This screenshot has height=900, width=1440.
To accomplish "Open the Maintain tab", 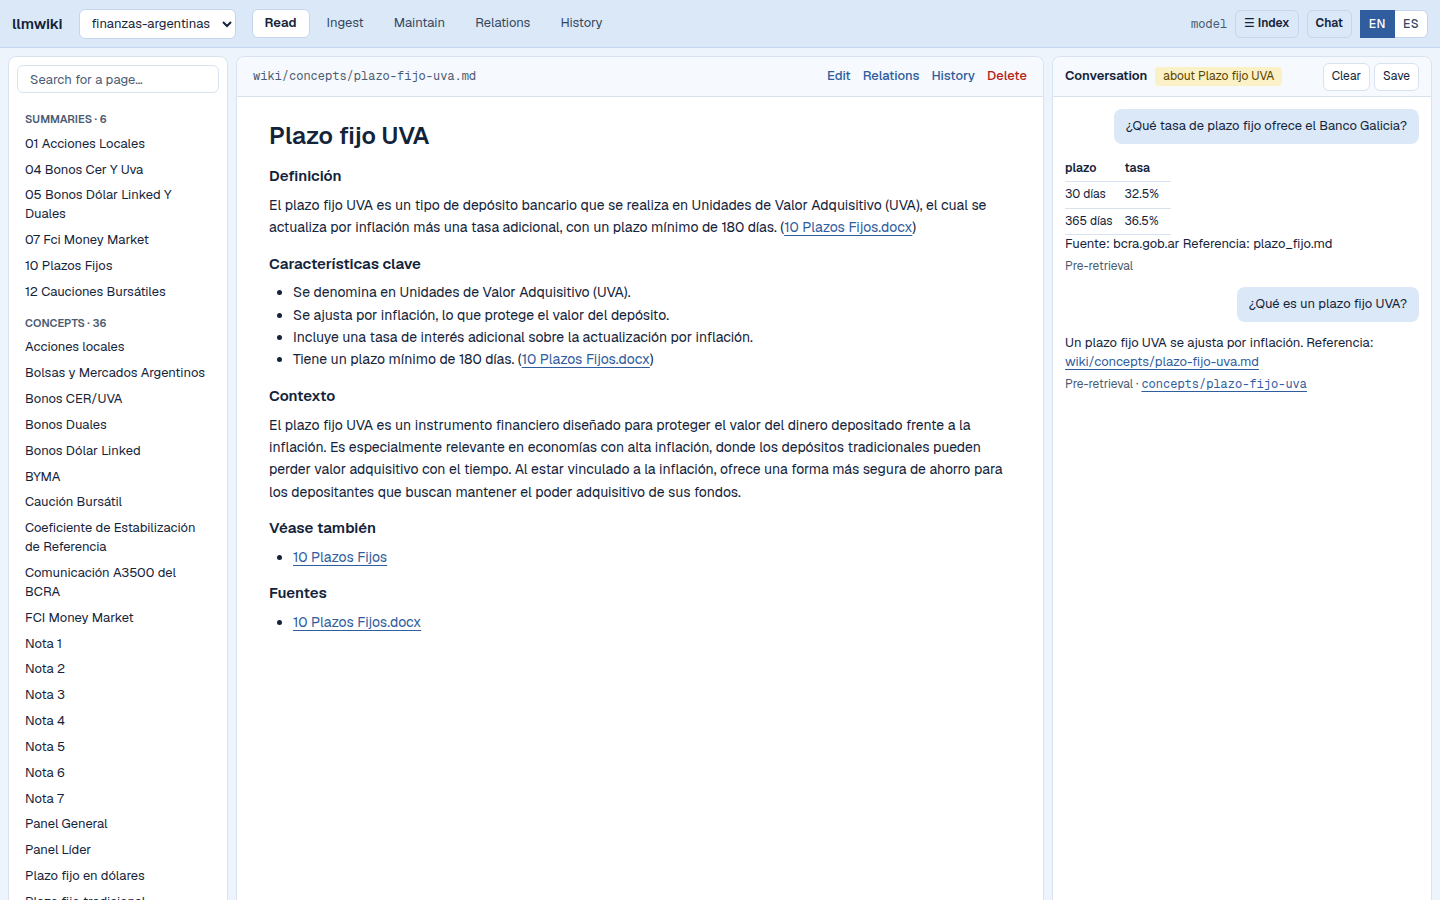I will (x=419, y=23).
